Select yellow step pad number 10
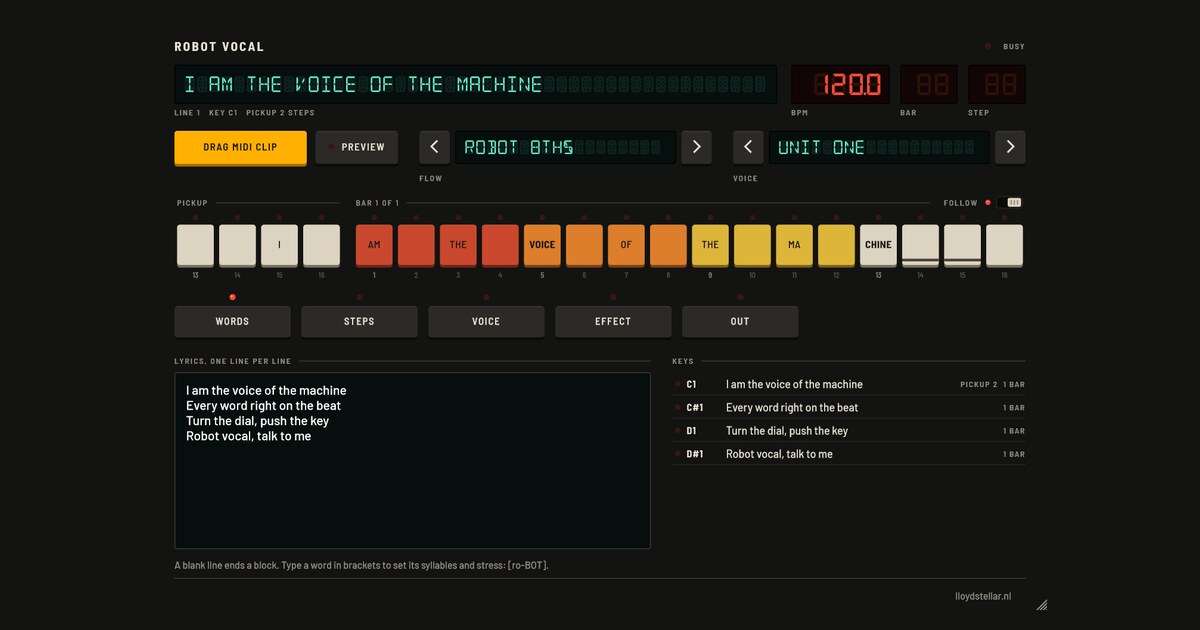Viewport: 1200px width, 630px height. coord(752,245)
